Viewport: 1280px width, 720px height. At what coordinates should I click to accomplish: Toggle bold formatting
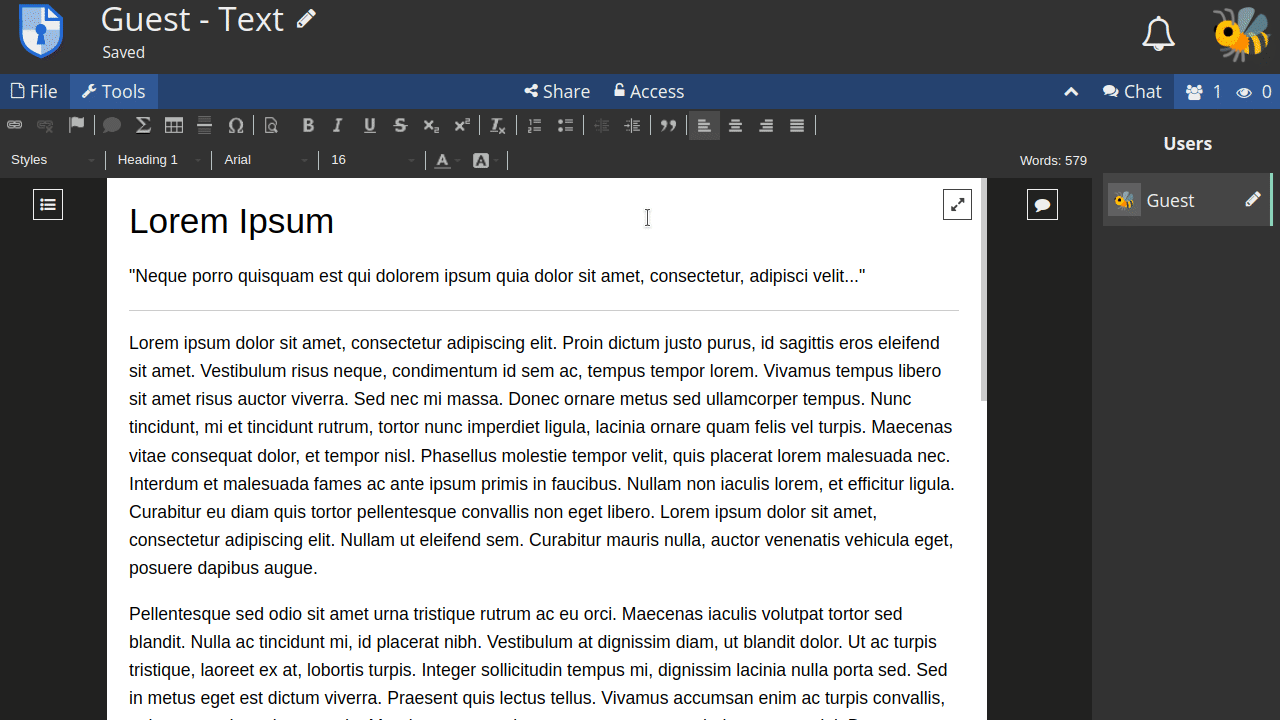pos(308,125)
